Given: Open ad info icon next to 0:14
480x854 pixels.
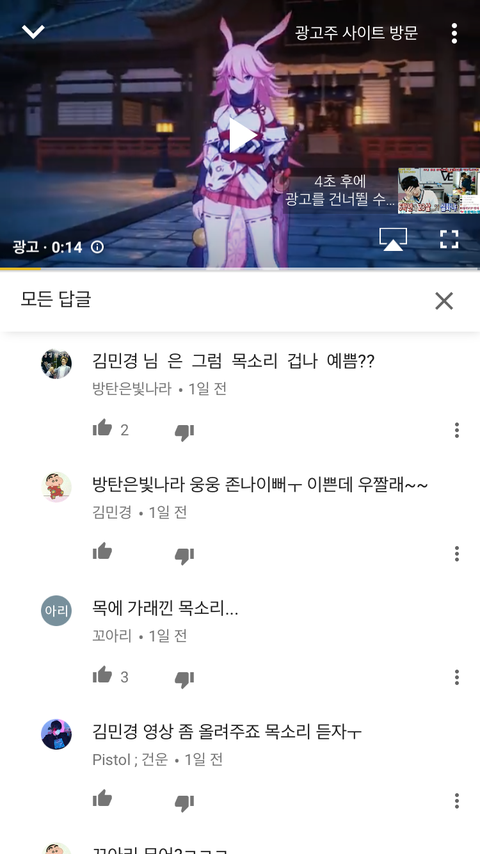Looking at the screenshot, I should point(98,247).
